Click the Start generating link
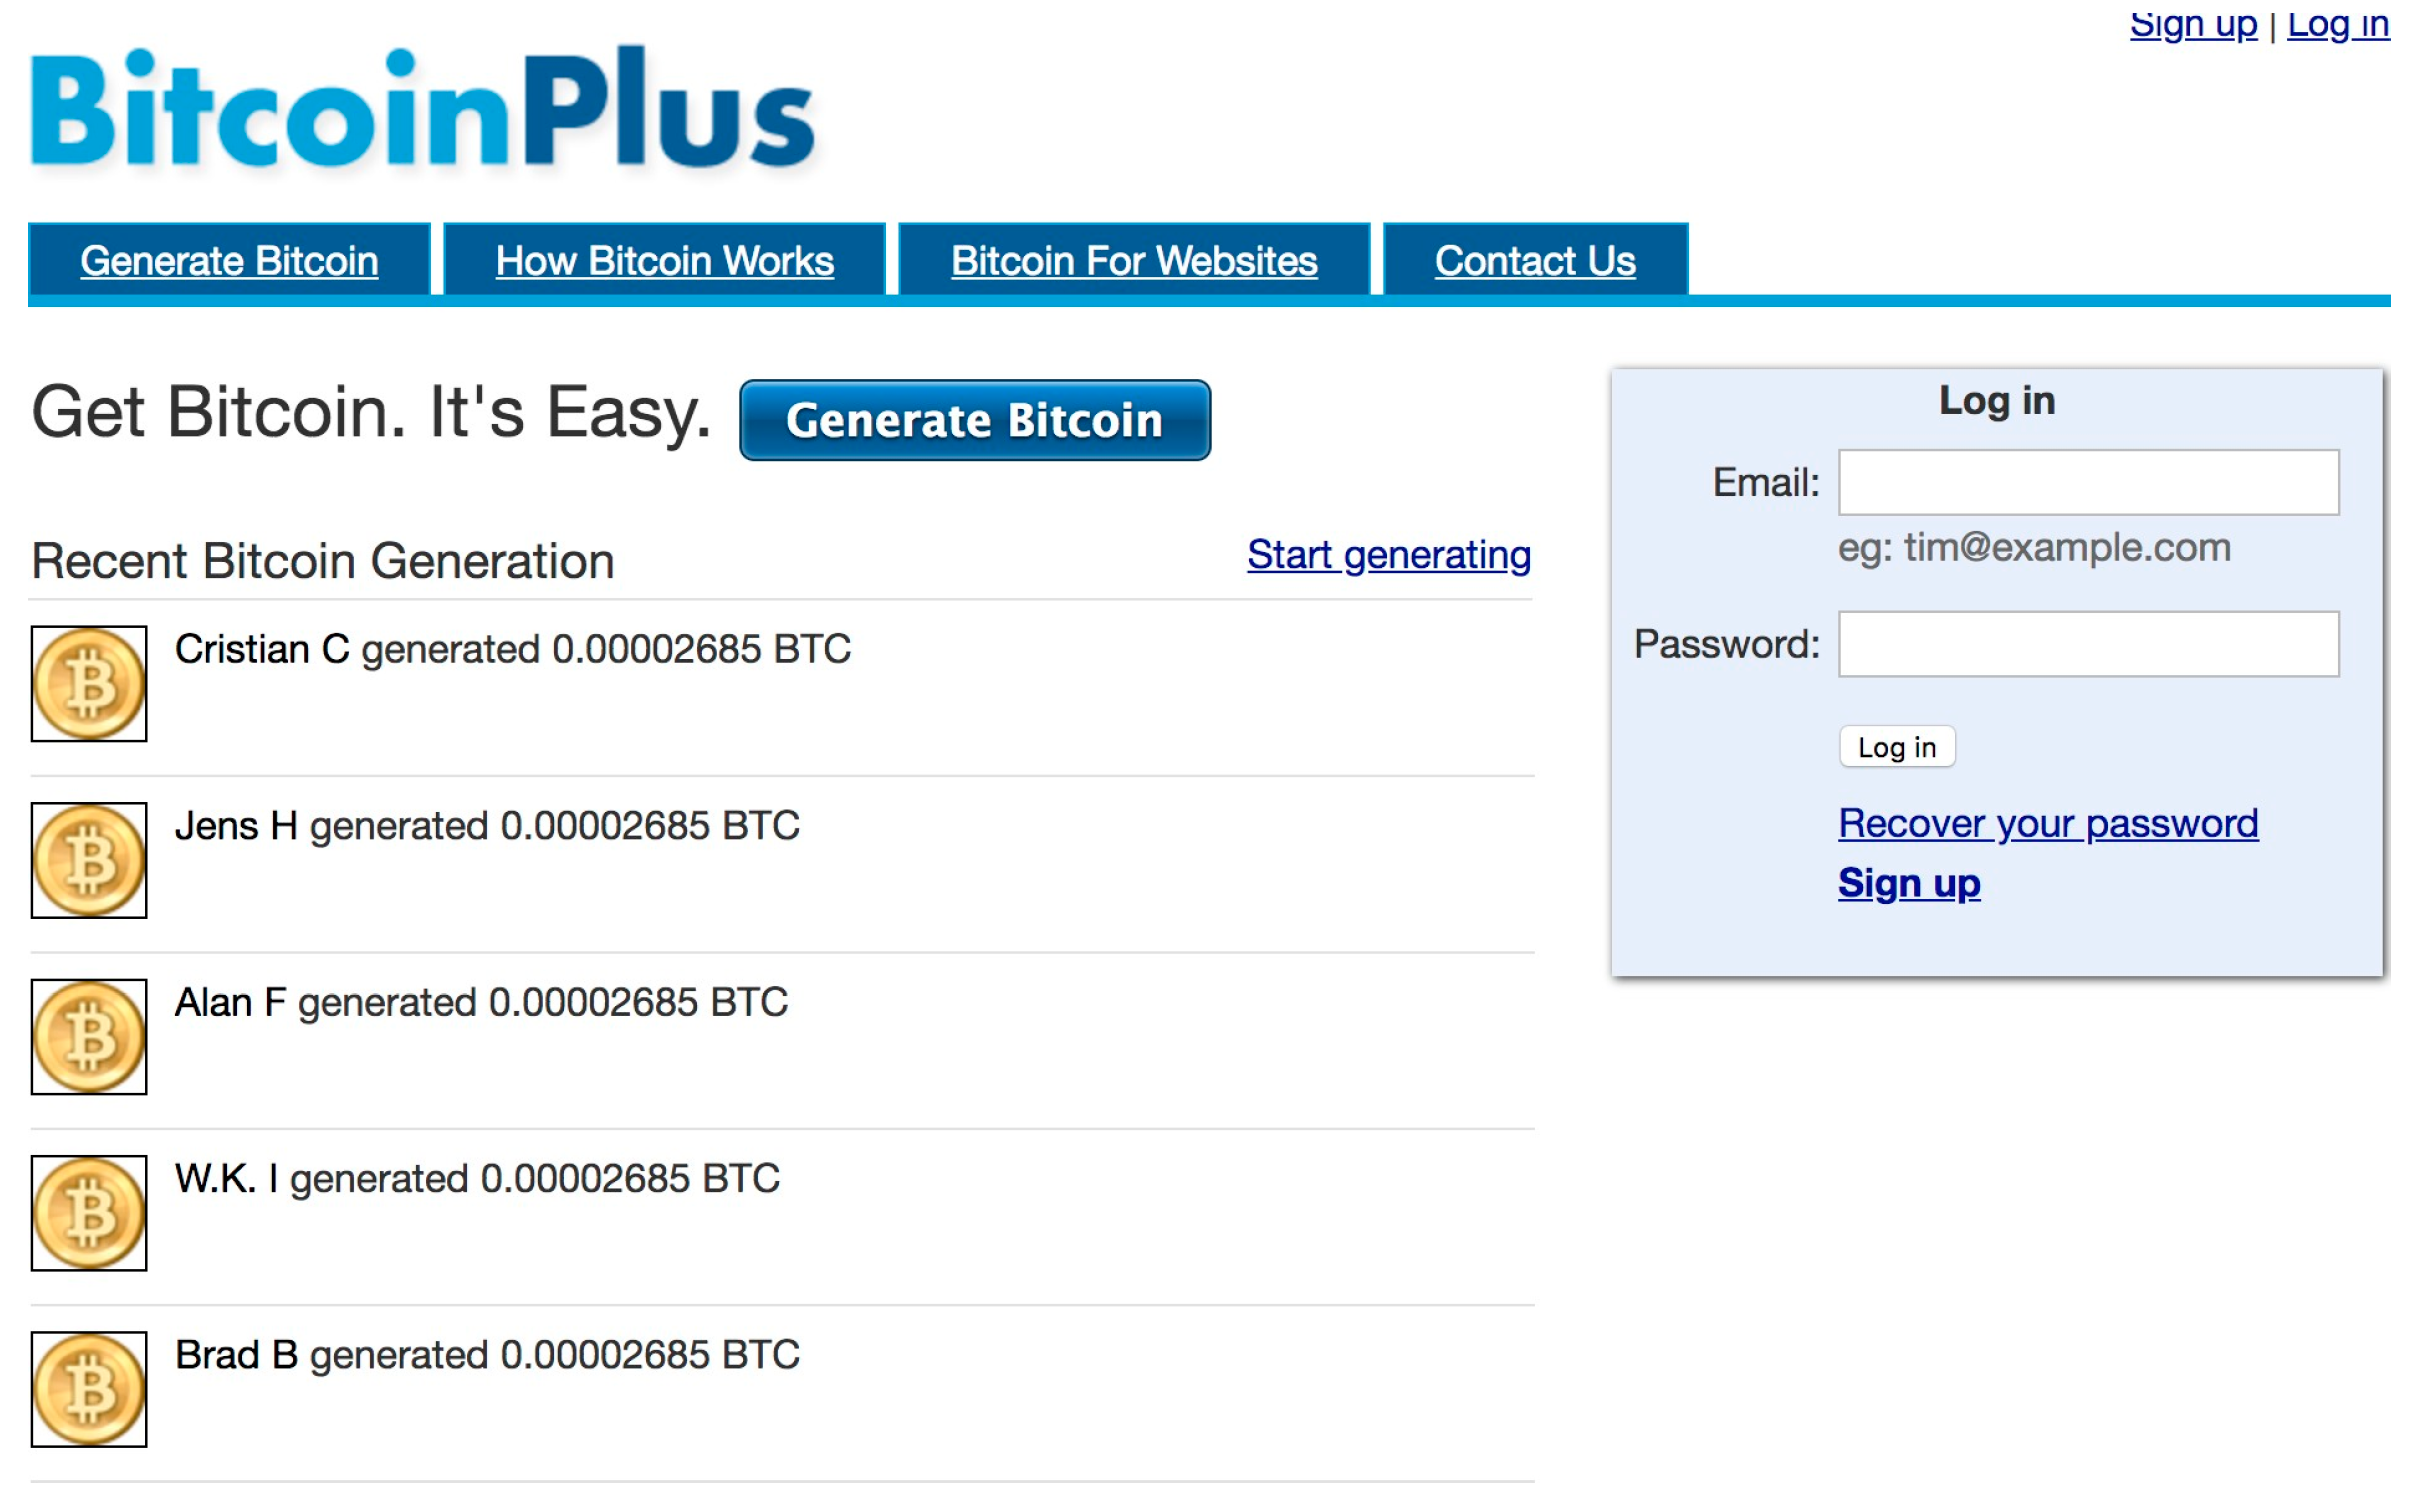Screen dimensions: 2413x1497 (x=1388, y=554)
